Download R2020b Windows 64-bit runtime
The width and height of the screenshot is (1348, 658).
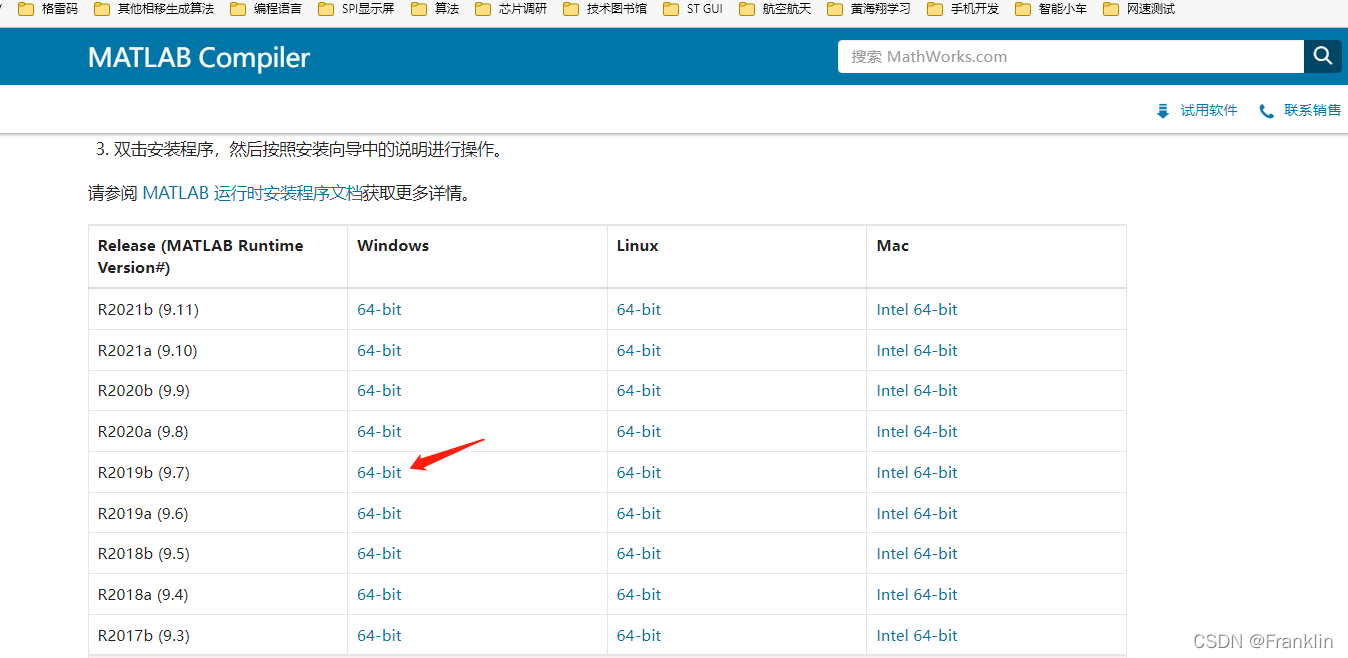[x=379, y=391]
